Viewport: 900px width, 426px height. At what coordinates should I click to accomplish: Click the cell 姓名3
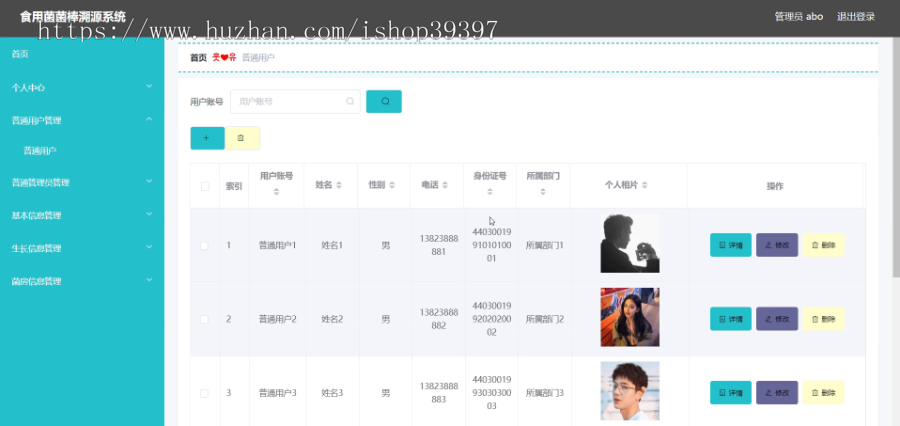pyautogui.click(x=332, y=393)
